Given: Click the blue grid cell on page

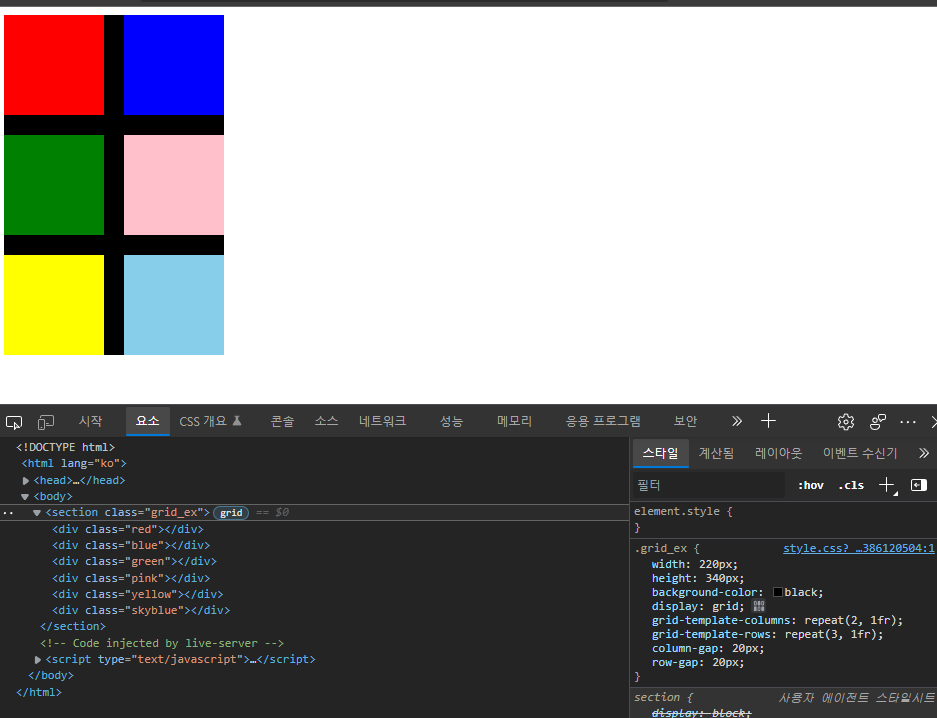Looking at the screenshot, I should pos(174,65).
